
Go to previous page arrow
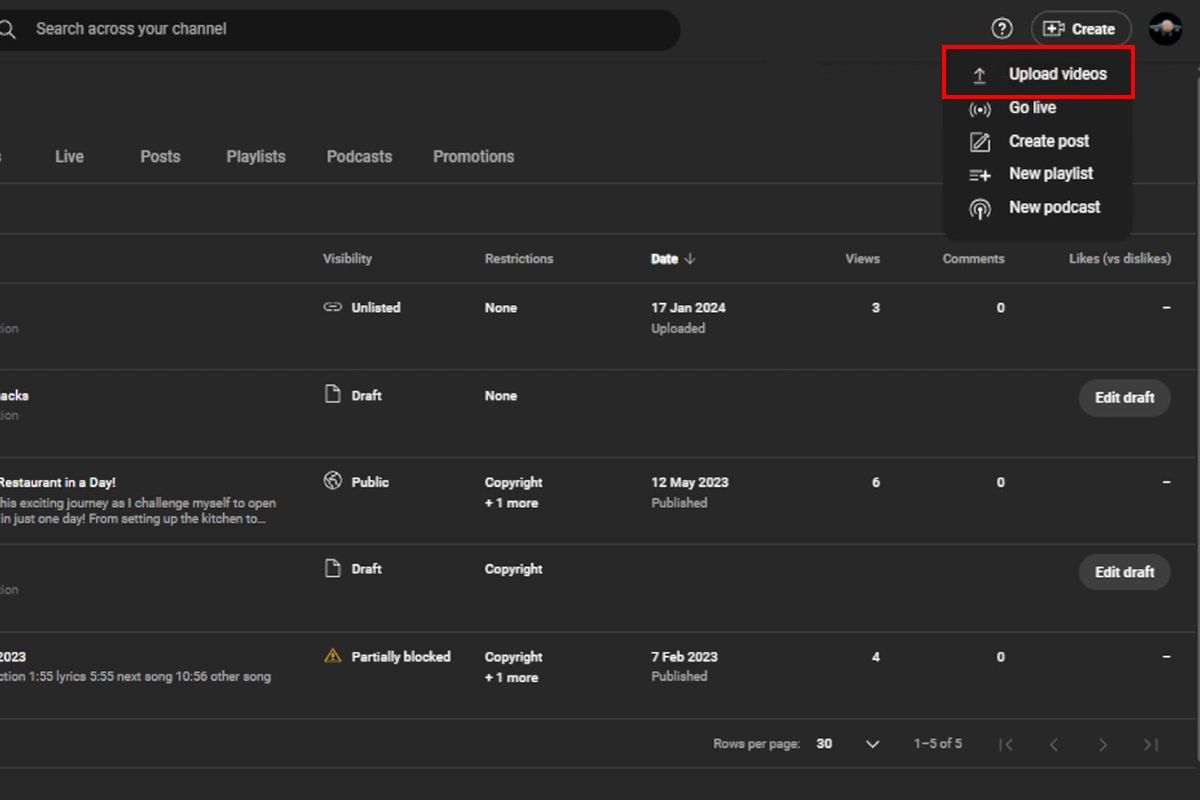[1053, 744]
